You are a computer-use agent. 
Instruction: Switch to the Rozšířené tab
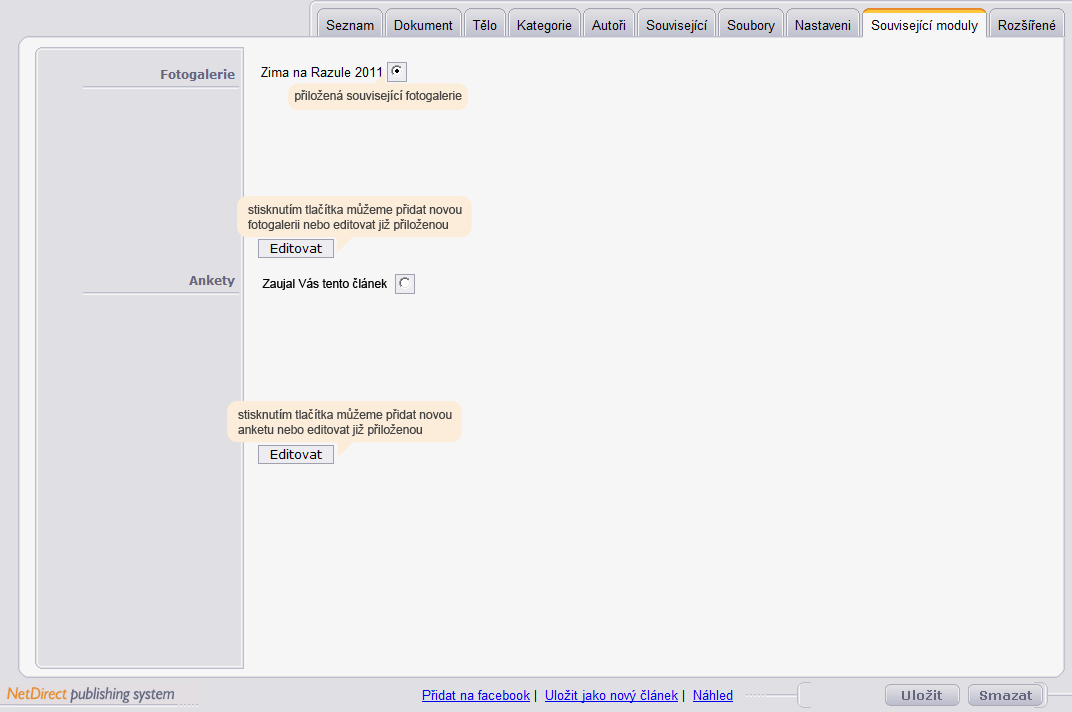click(x=1026, y=24)
